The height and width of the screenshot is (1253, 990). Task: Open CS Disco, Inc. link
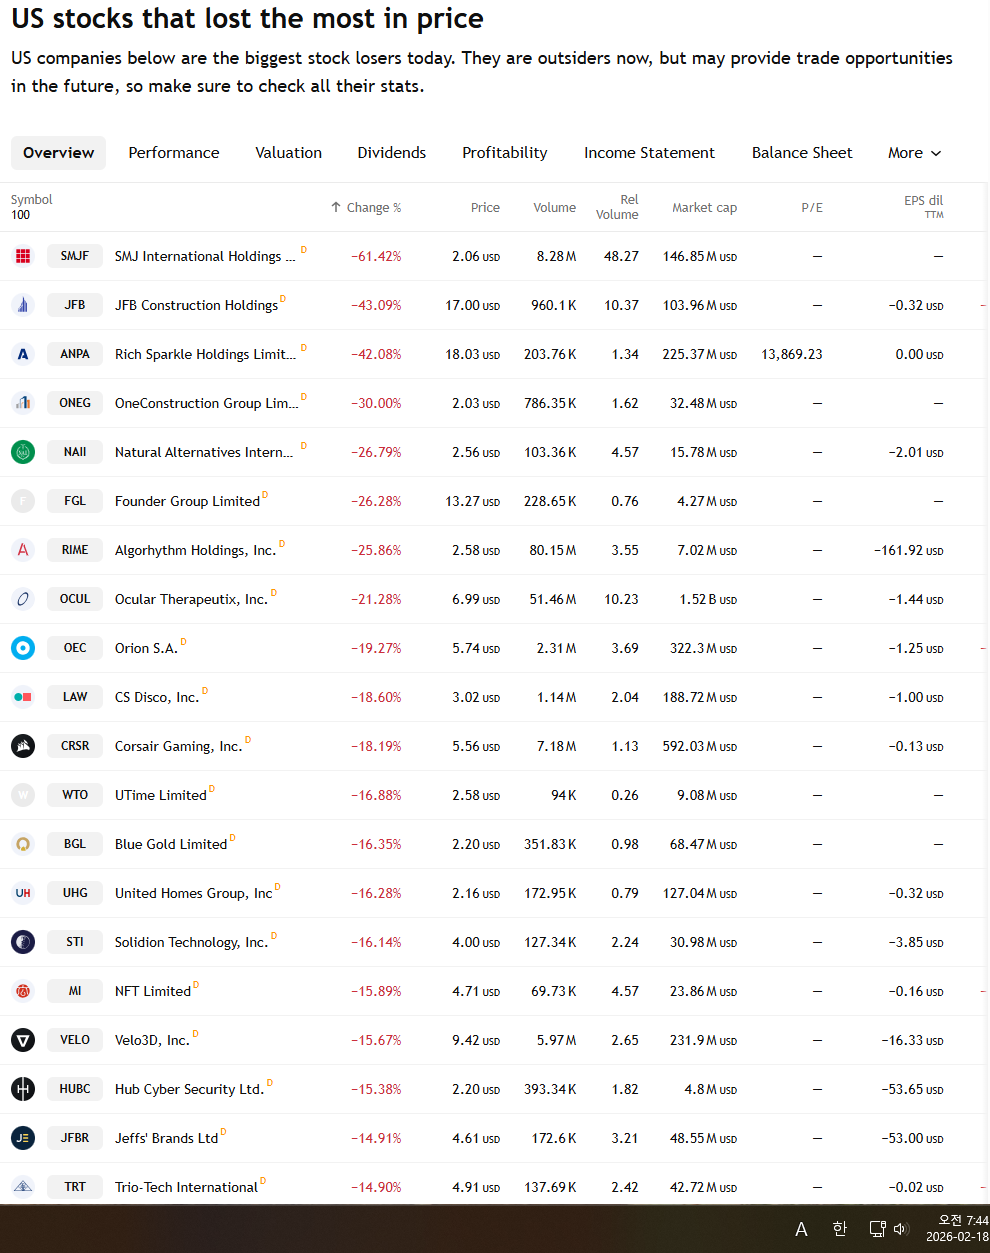tap(157, 698)
